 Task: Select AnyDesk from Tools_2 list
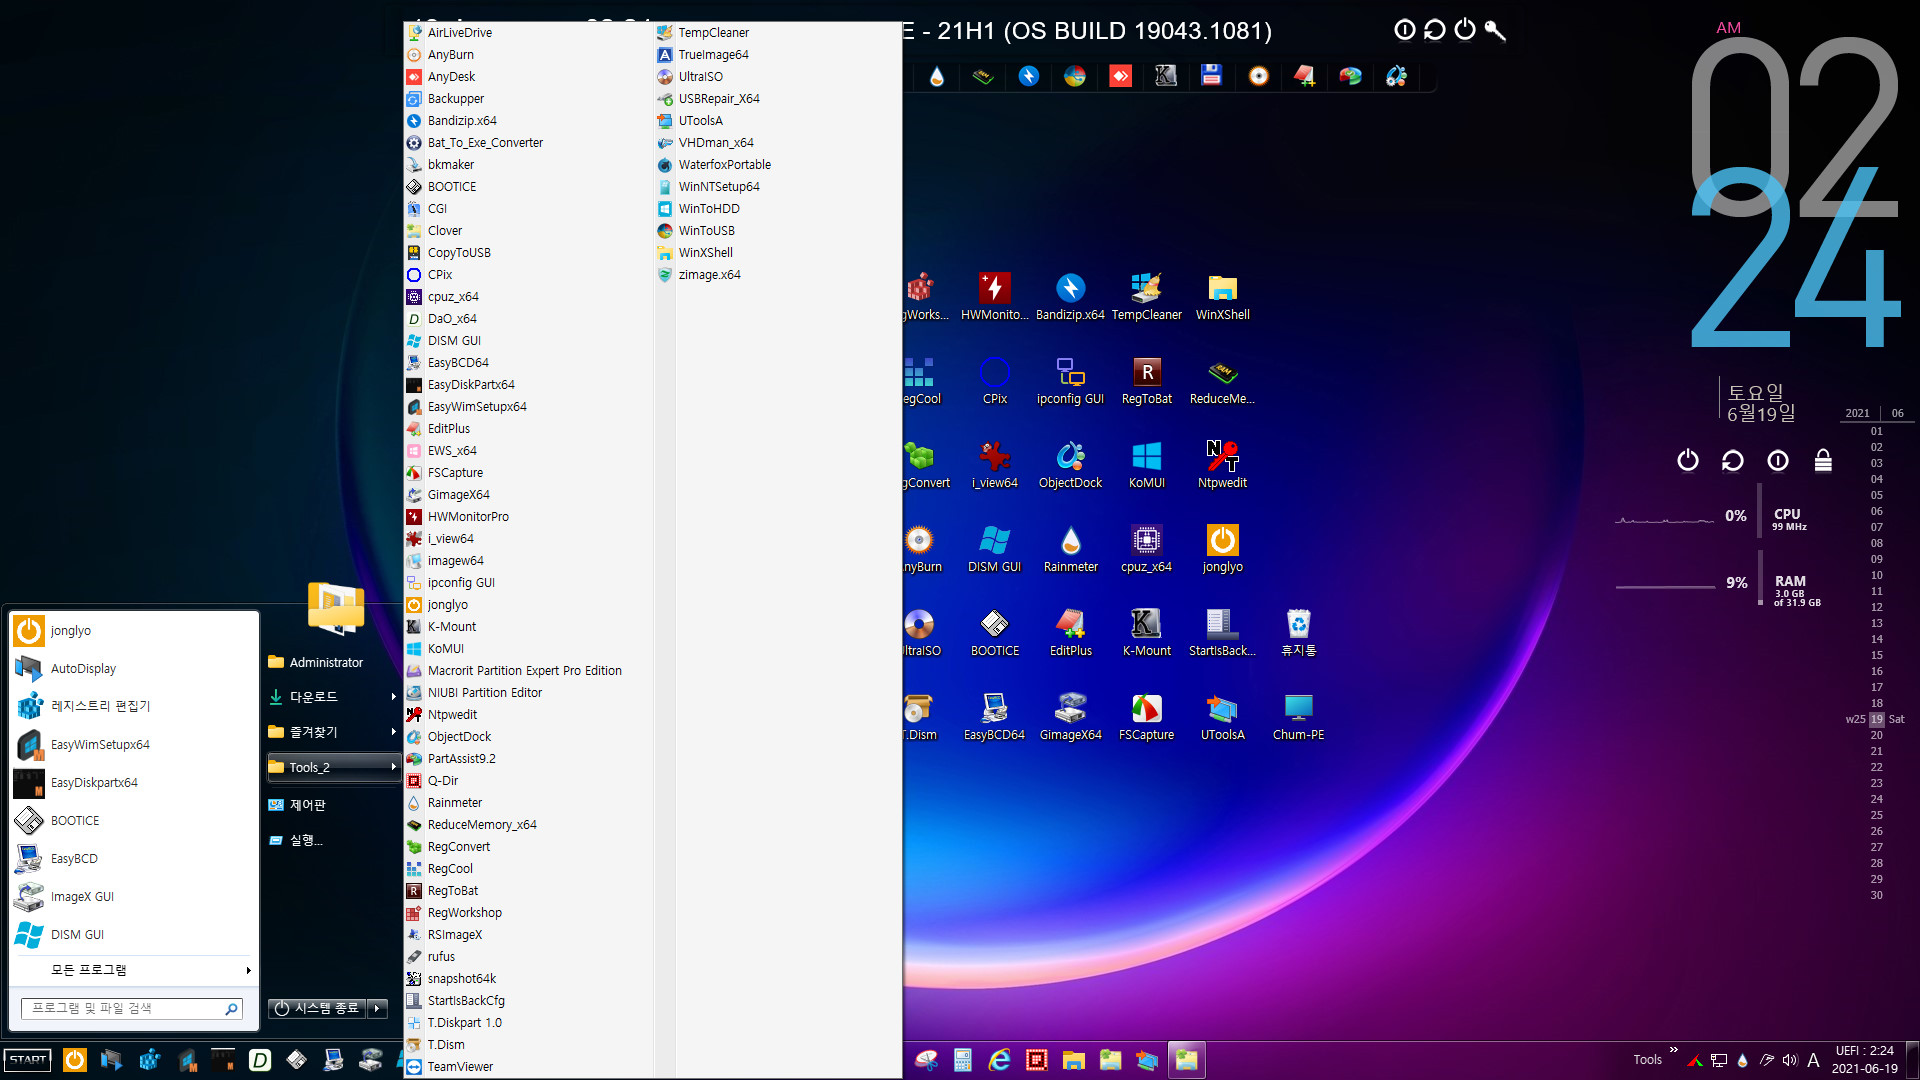click(529, 77)
